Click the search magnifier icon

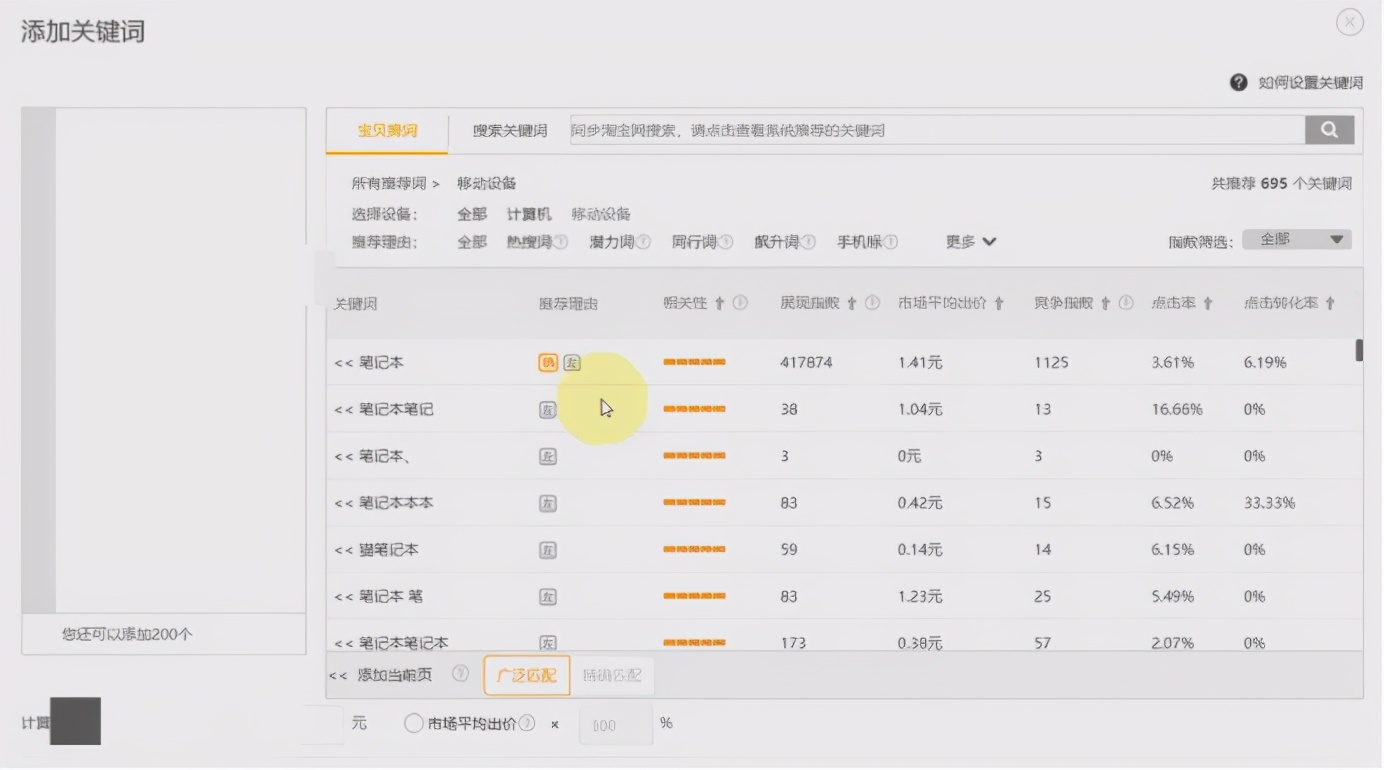tap(1330, 129)
